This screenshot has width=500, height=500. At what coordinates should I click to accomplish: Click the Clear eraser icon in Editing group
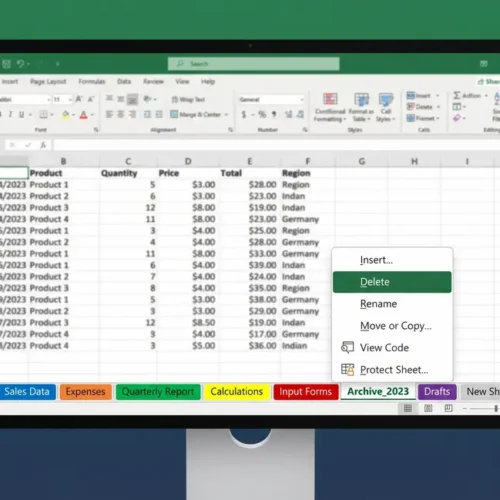457,118
